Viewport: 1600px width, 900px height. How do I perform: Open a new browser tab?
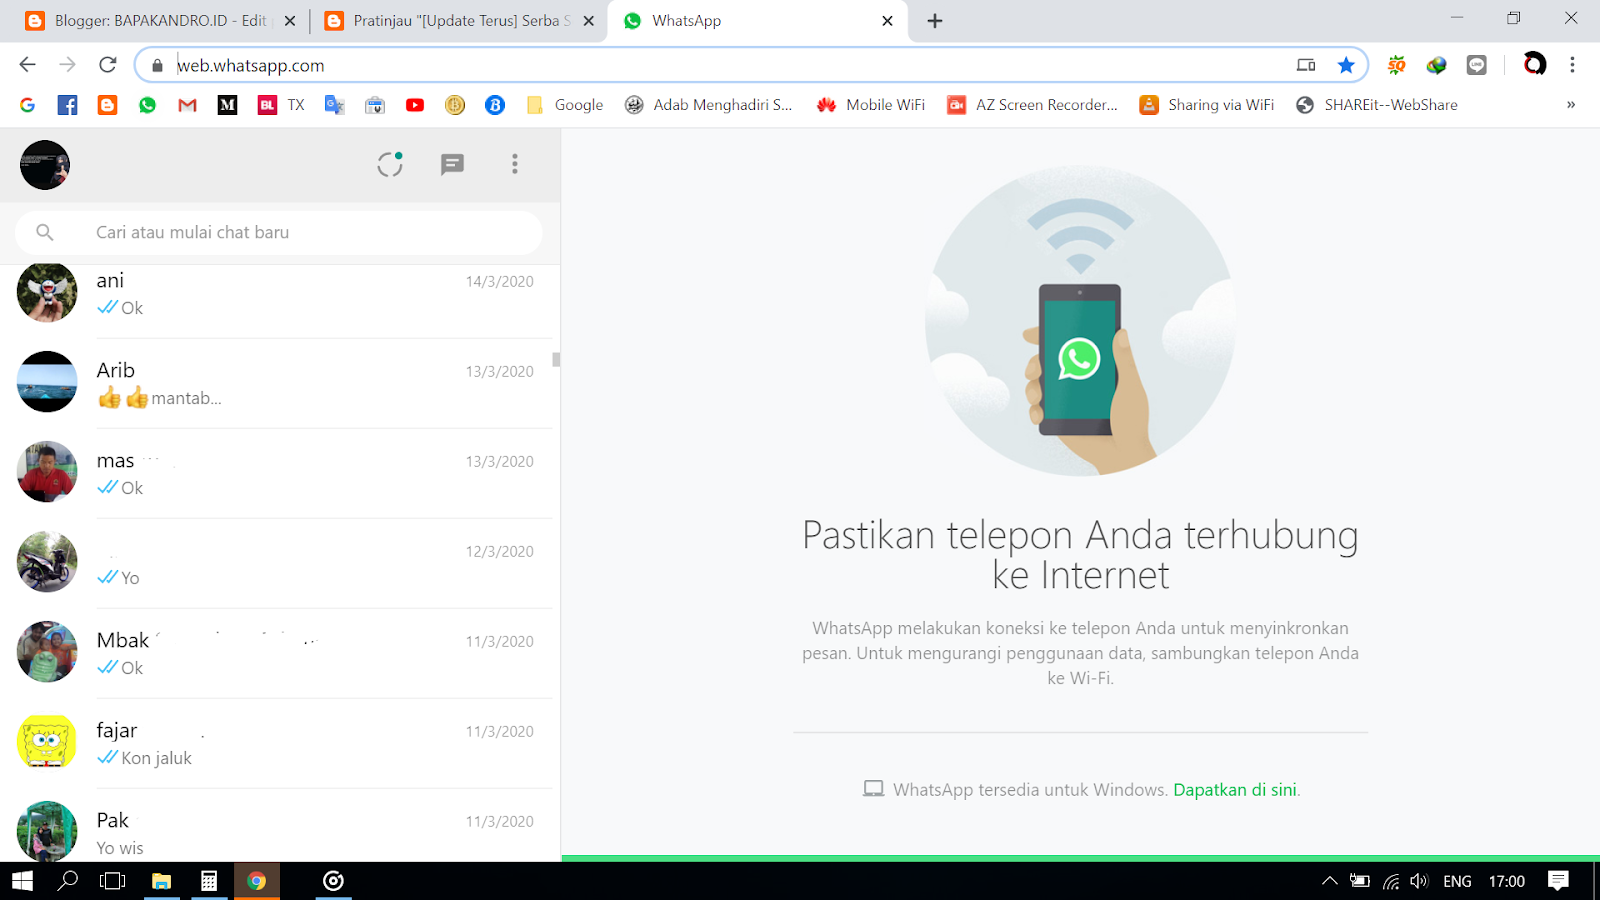(x=935, y=21)
